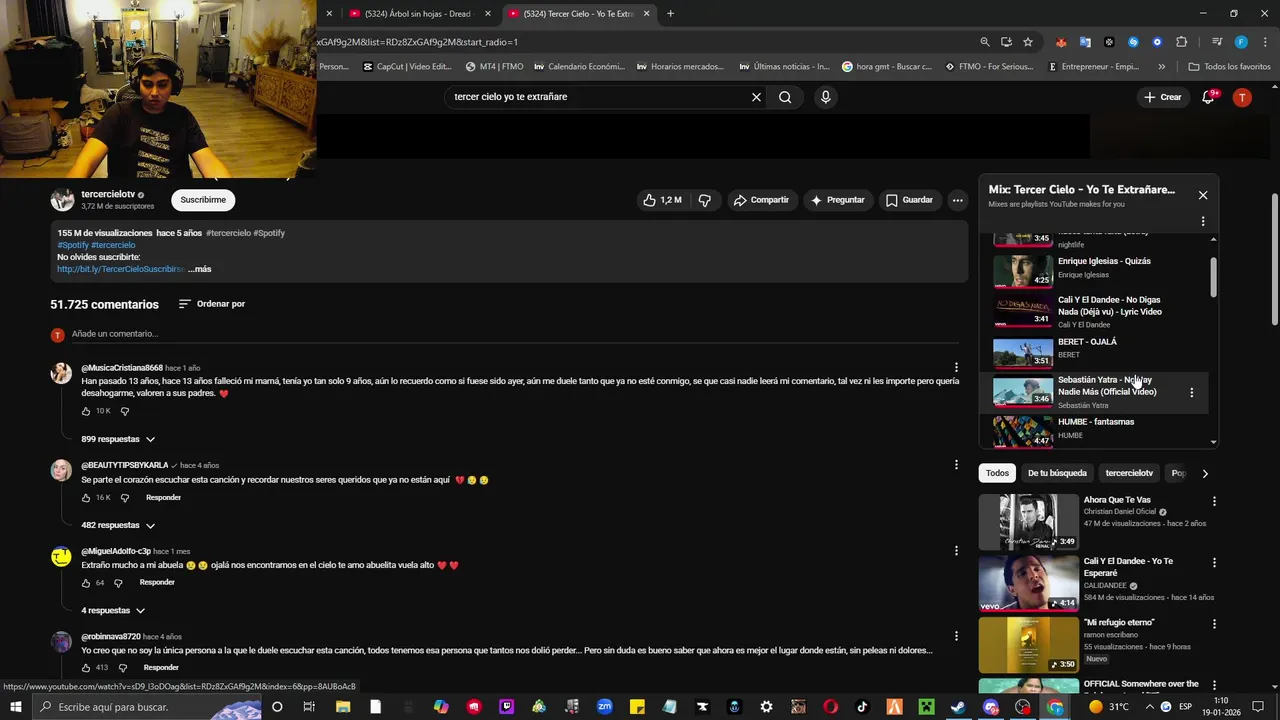Image resolution: width=1280 pixels, height=720 pixels.
Task: Close the Mix playlist panel
Action: pyautogui.click(x=1203, y=195)
